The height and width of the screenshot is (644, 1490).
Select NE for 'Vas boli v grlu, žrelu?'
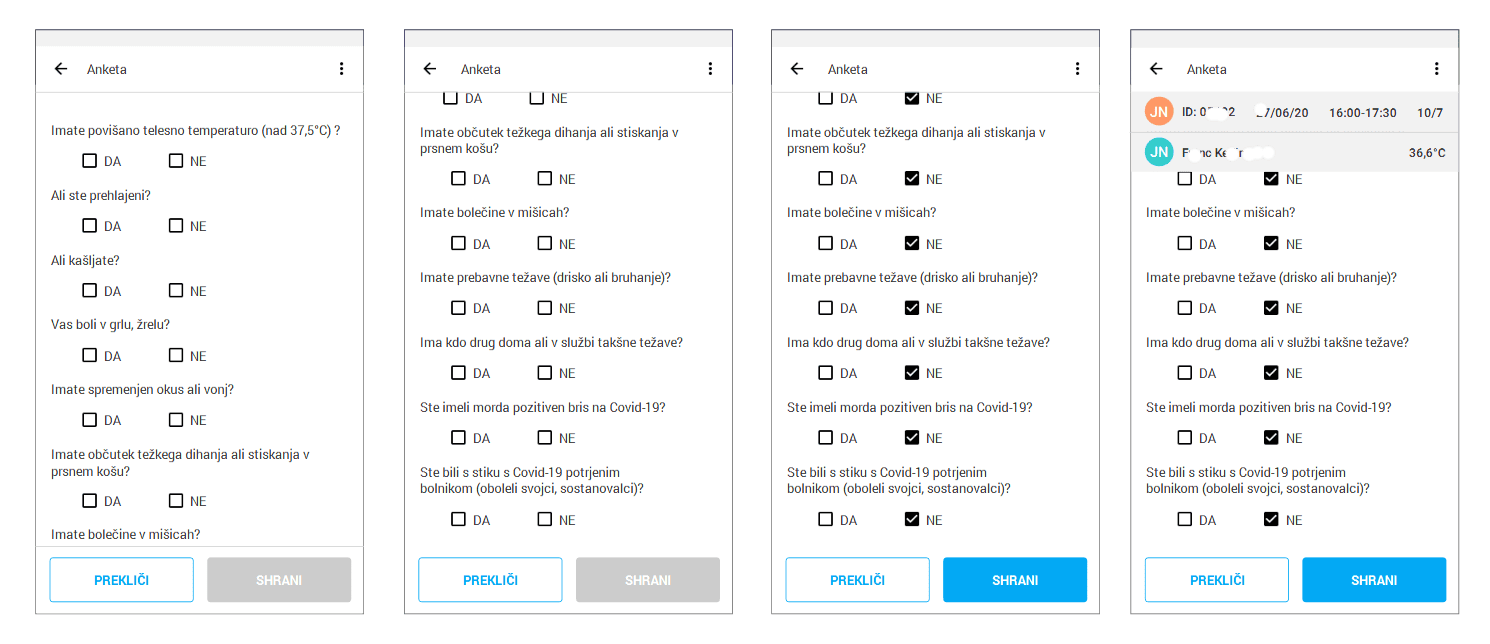click(x=176, y=355)
